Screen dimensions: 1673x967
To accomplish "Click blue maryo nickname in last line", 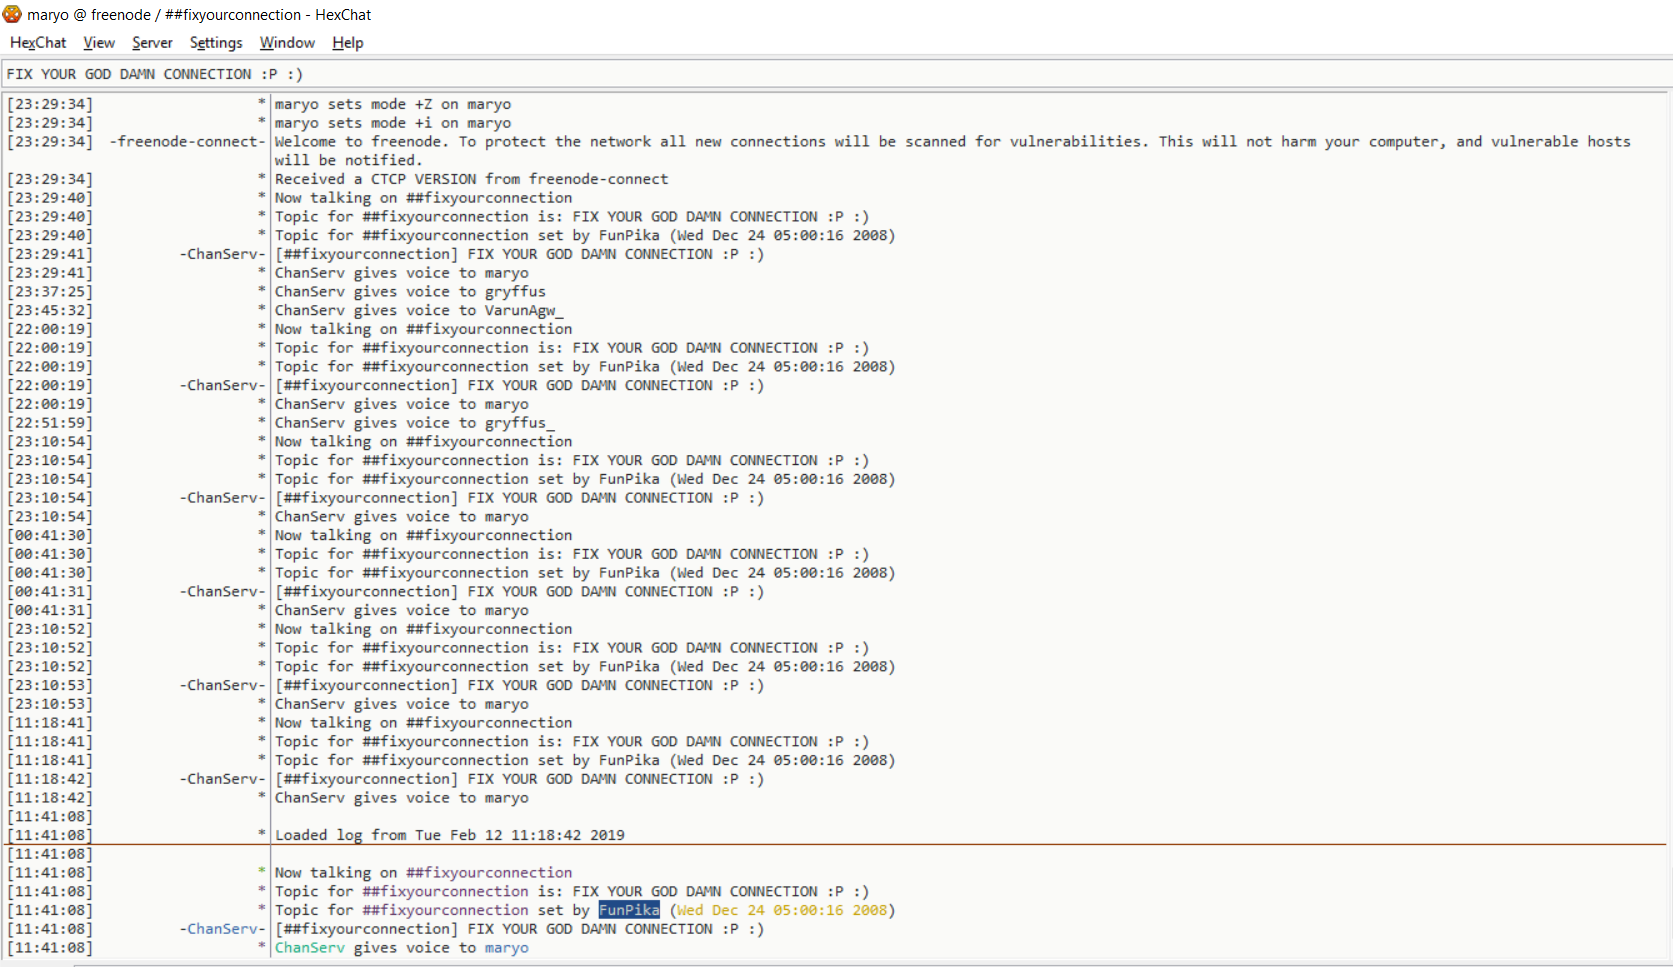I will (507, 948).
